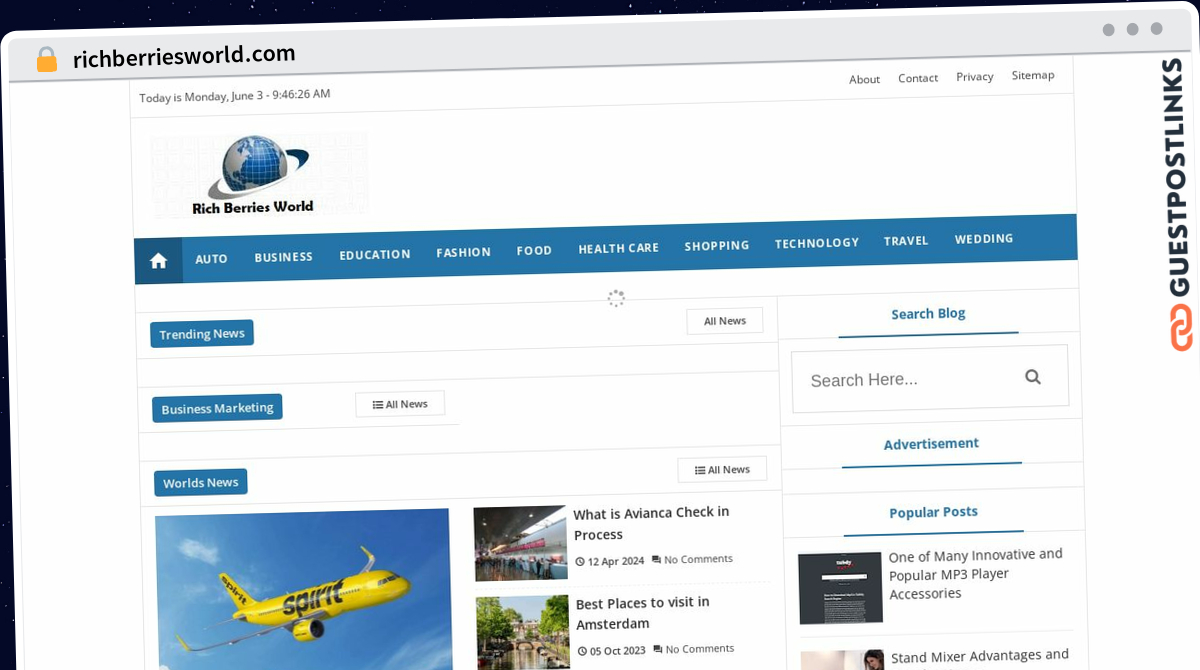The height and width of the screenshot is (670, 1200).
Task: Open 'One of Many Innovative and Popular MP3' post
Action: click(x=976, y=574)
